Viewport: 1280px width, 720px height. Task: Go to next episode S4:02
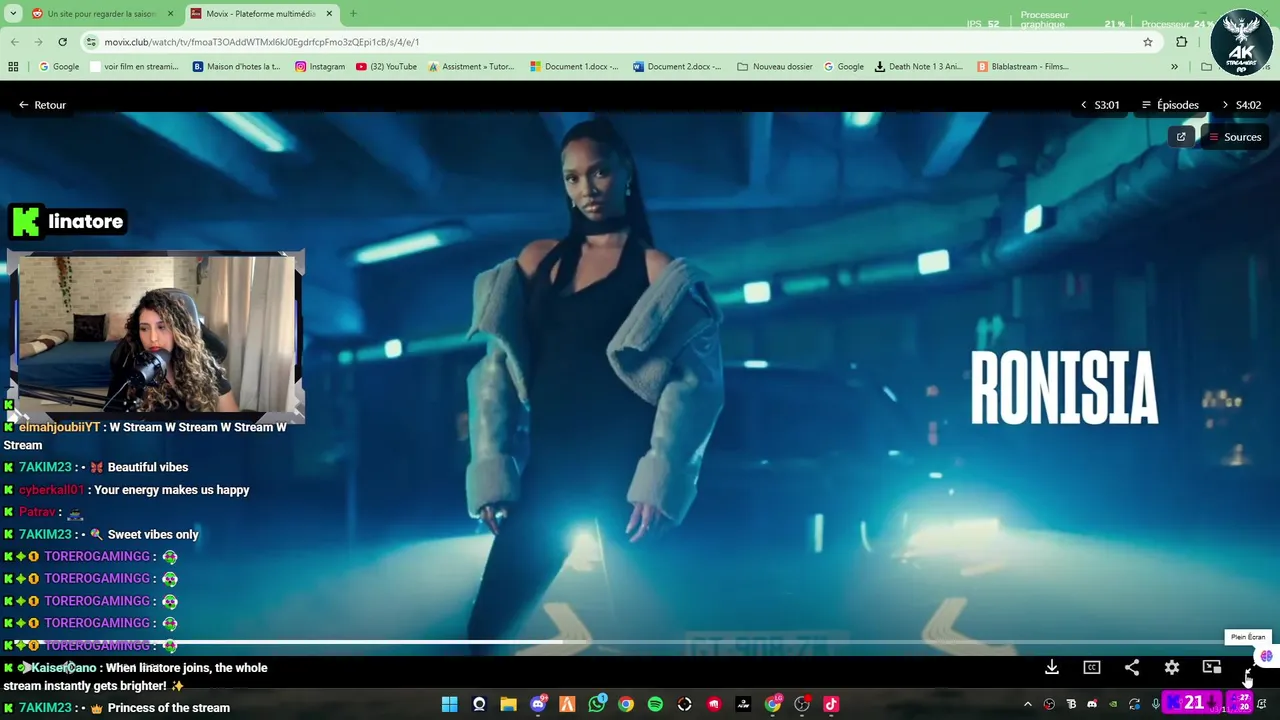[x=1241, y=105]
